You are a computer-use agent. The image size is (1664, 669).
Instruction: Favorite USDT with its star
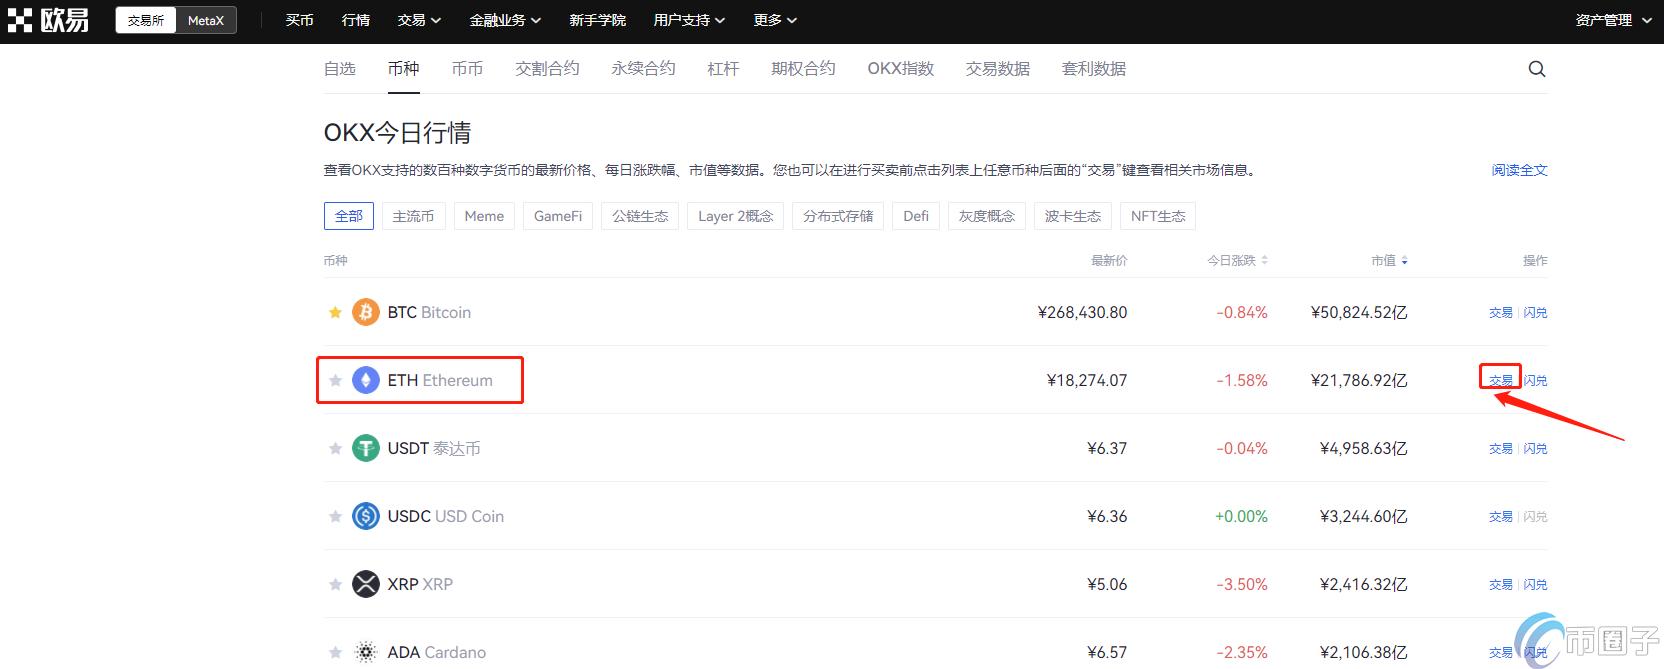click(335, 448)
